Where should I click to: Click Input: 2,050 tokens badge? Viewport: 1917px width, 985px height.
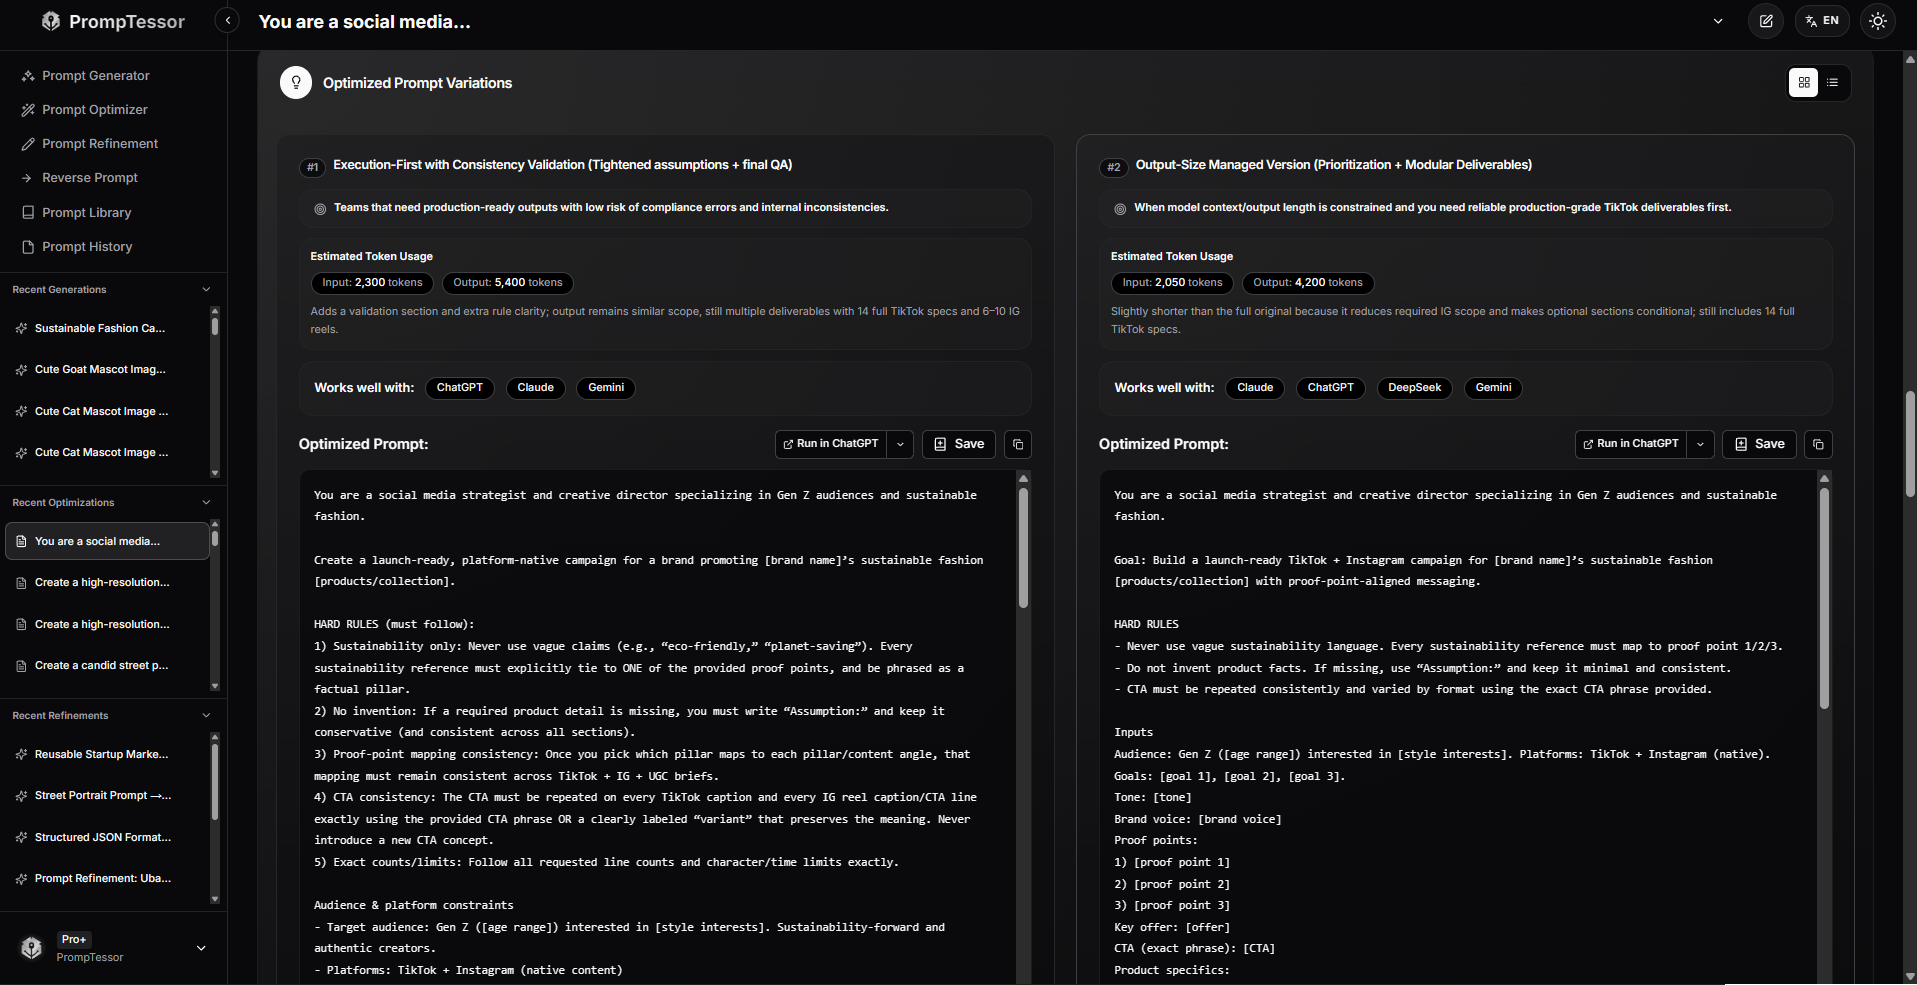[1172, 283]
